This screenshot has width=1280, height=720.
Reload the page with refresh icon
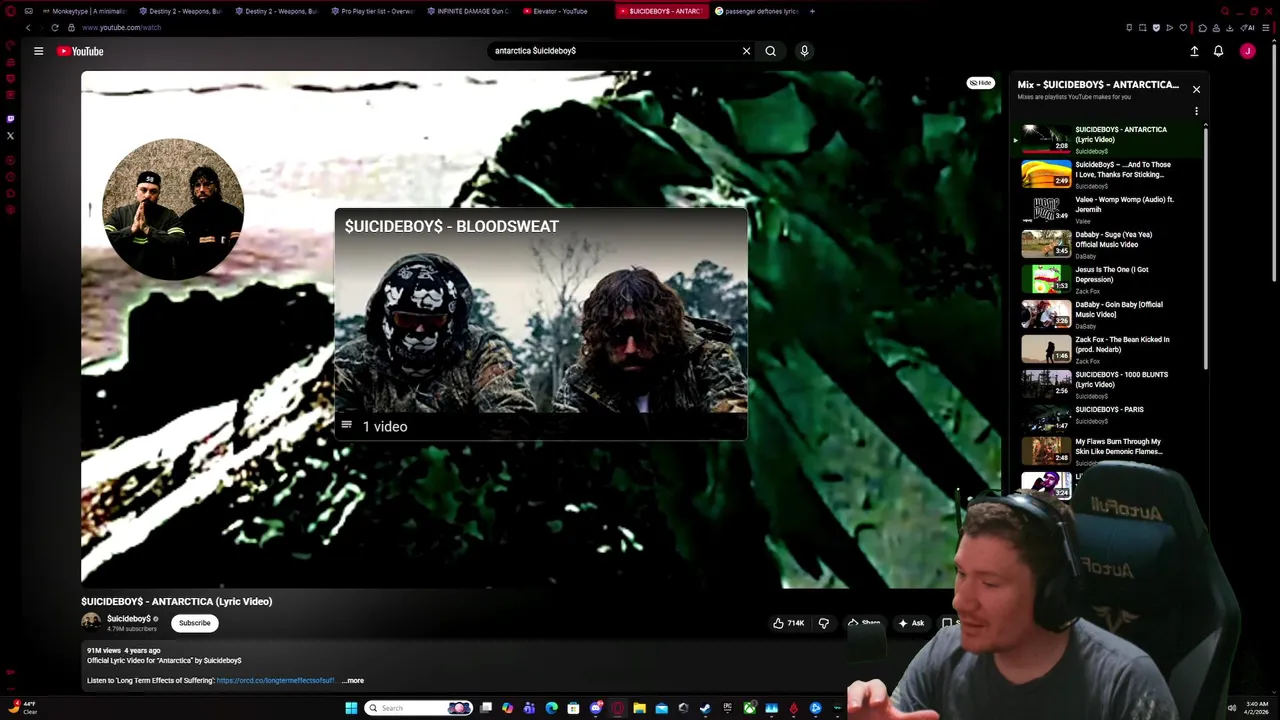56,28
